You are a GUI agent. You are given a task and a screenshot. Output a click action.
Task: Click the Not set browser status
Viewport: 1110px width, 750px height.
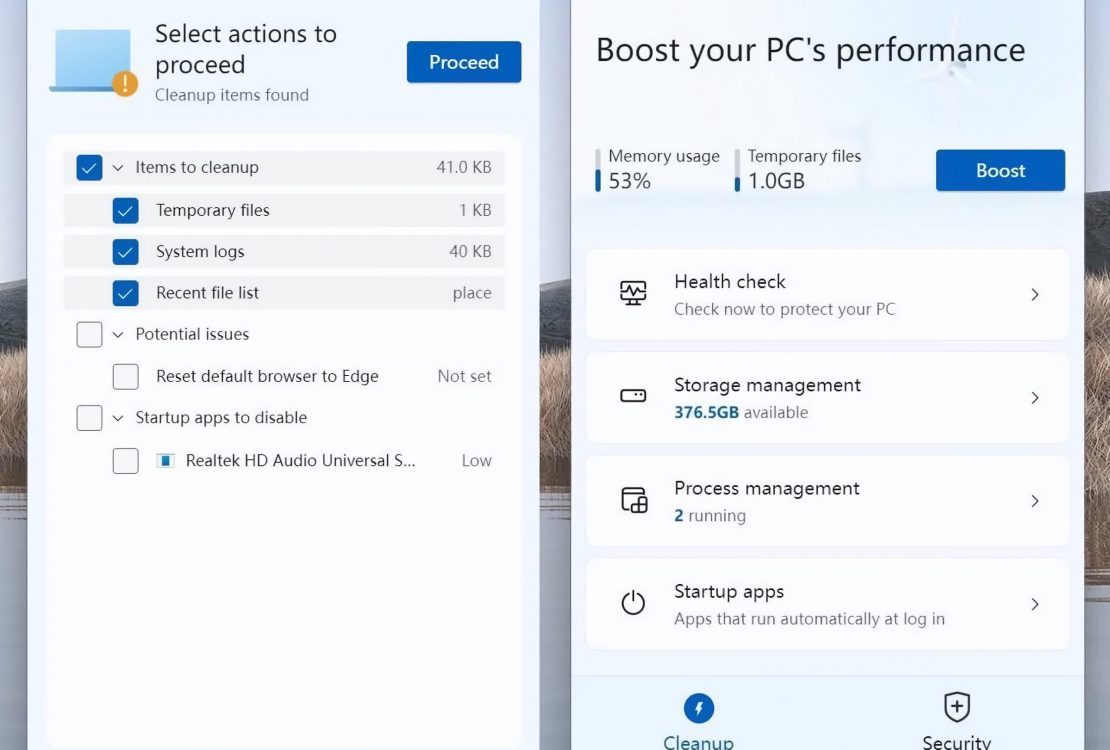[464, 377]
